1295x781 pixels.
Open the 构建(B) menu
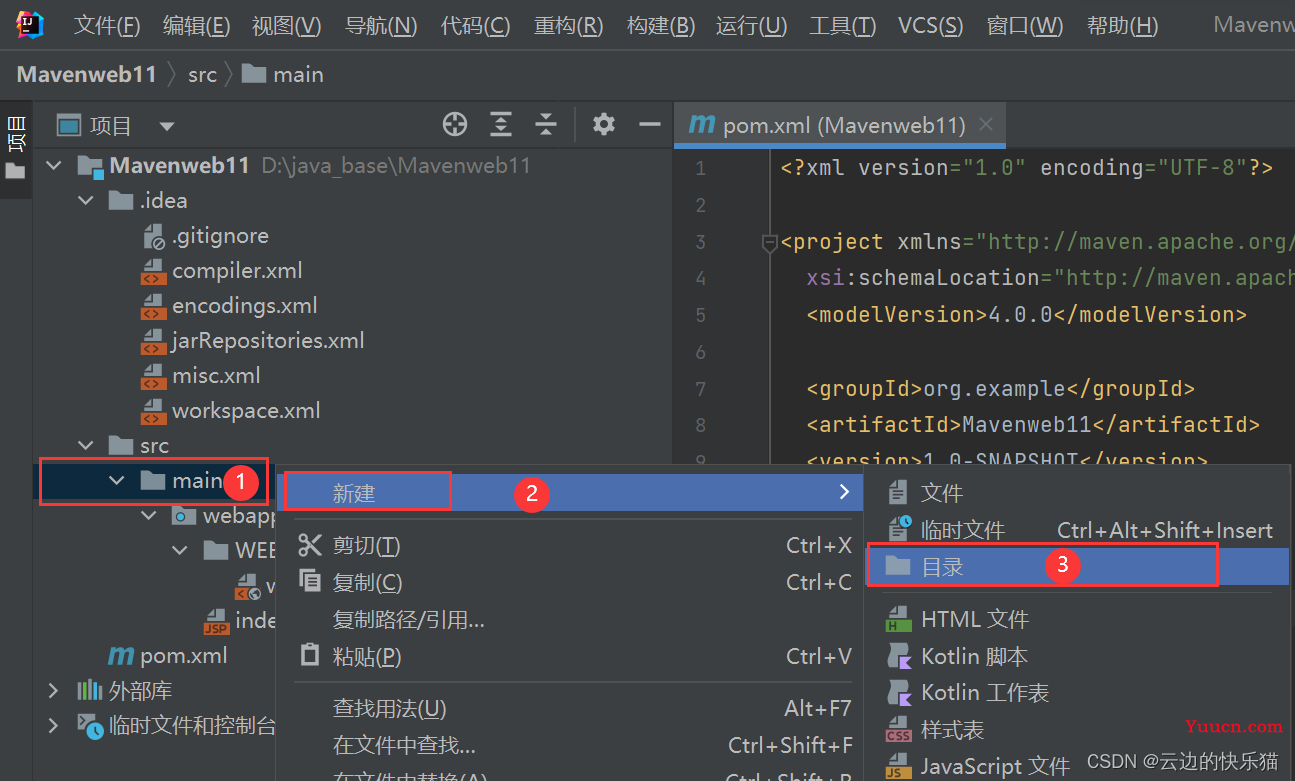(x=661, y=26)
